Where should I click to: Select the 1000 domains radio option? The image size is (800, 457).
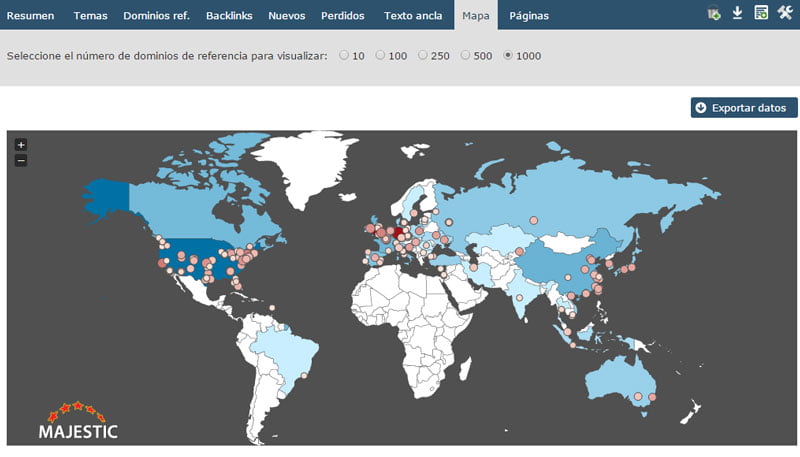509,56
